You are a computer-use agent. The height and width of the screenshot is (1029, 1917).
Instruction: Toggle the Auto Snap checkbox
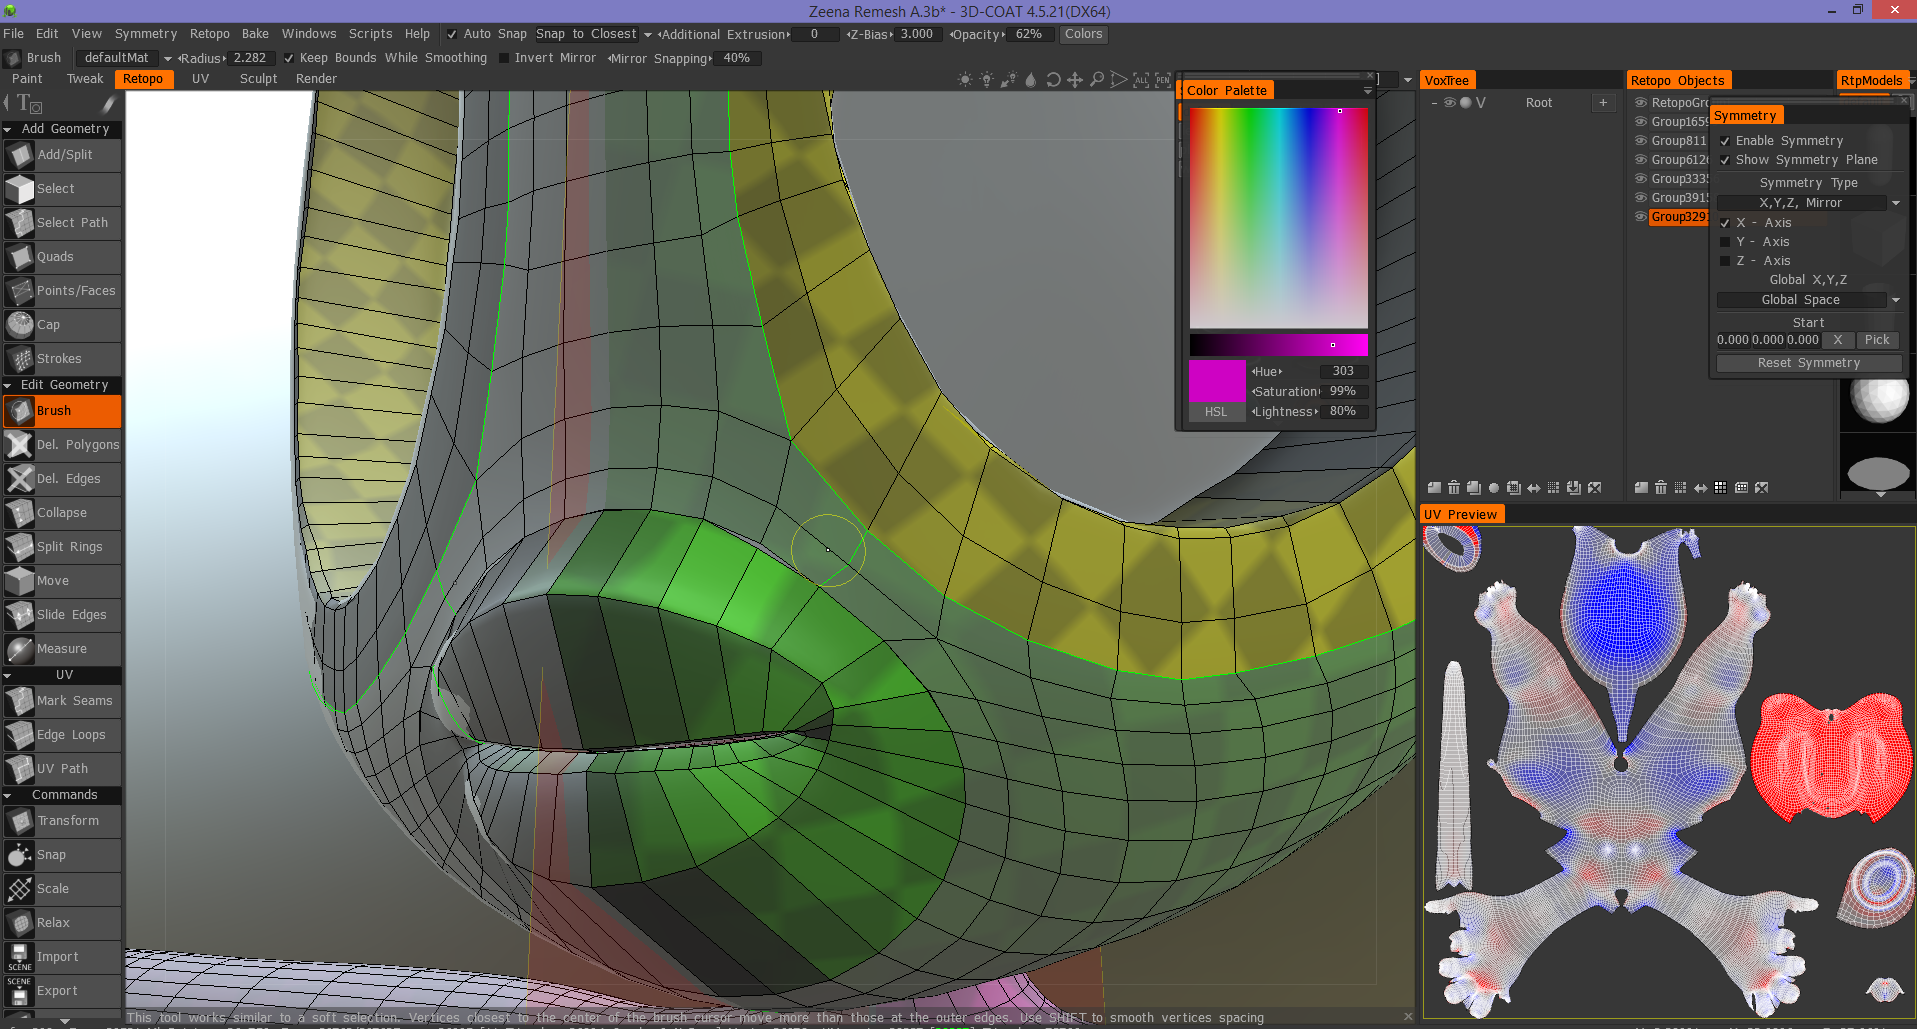[452, 34]
